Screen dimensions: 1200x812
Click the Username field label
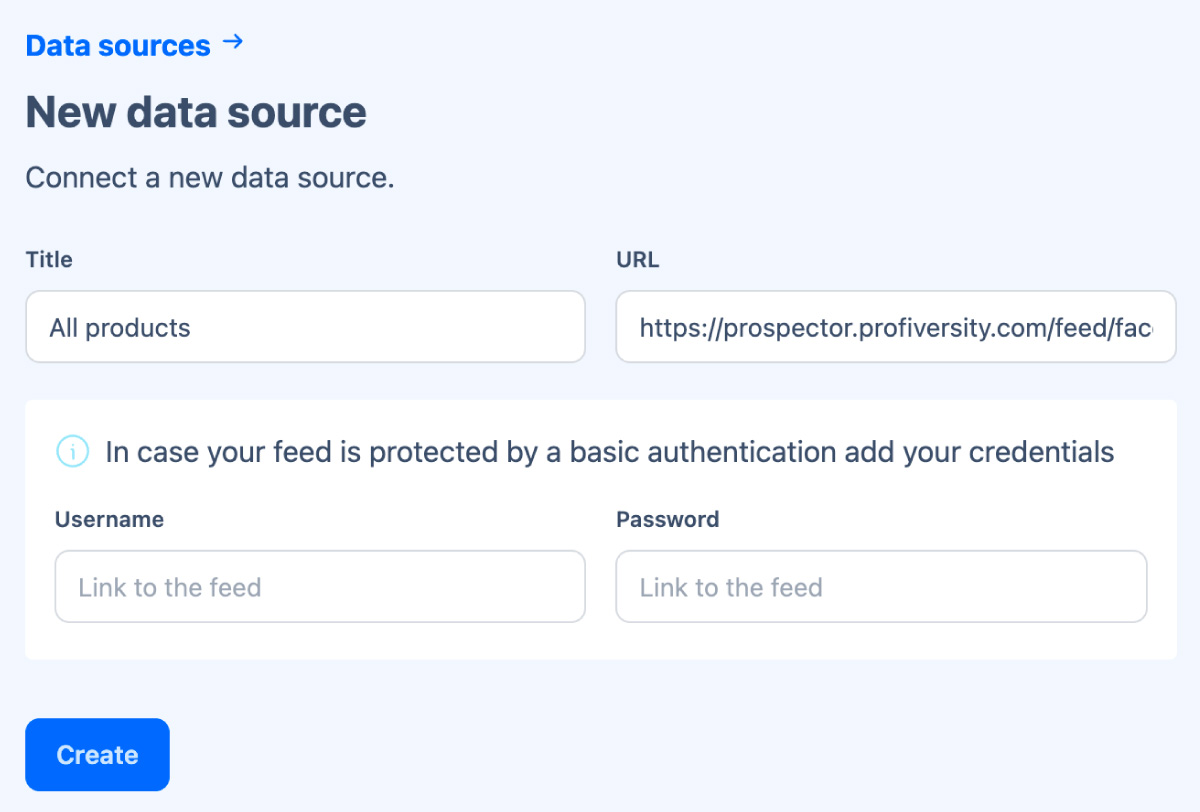(109, 520)
